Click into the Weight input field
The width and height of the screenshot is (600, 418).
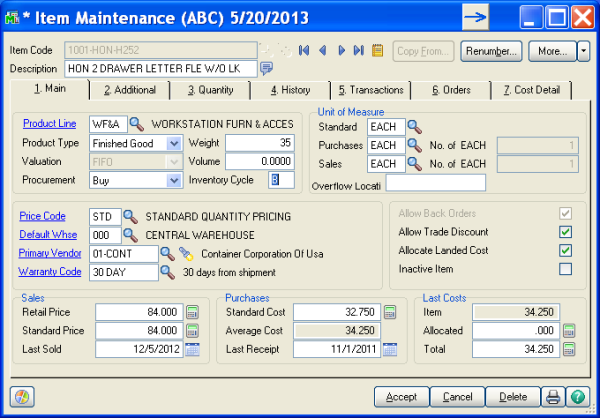[259, 143]
